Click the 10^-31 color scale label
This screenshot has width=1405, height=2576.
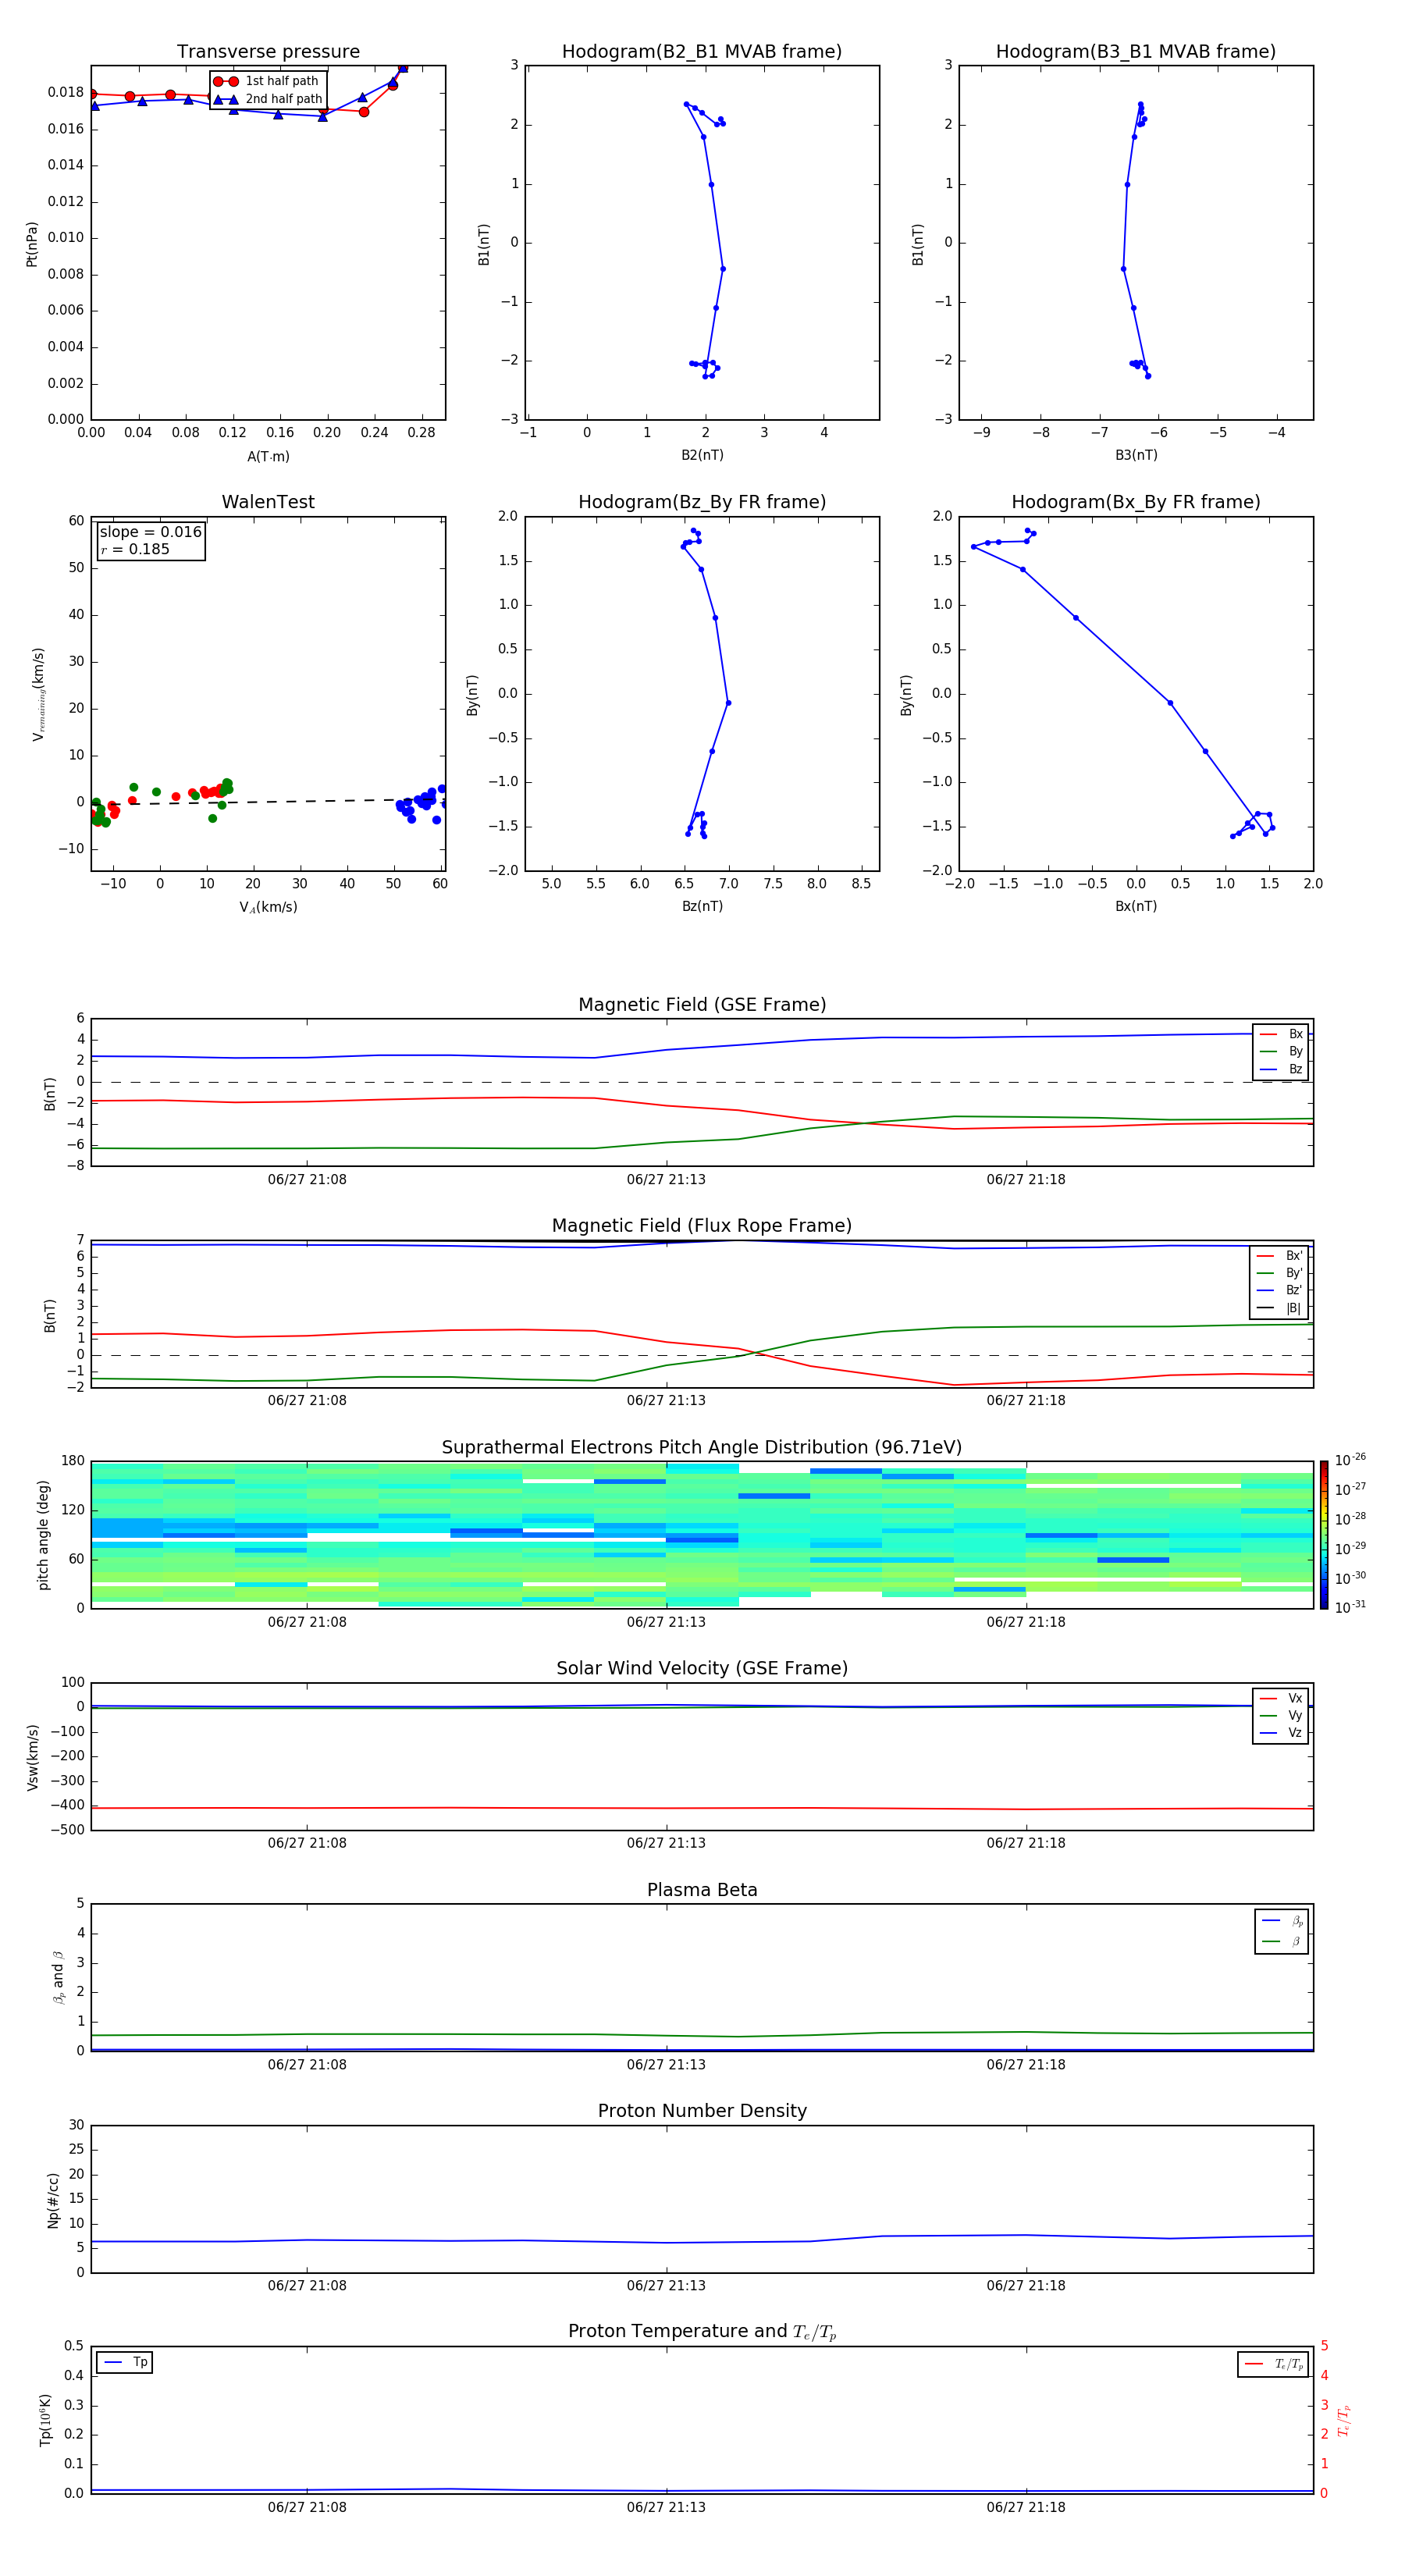1349,1607
